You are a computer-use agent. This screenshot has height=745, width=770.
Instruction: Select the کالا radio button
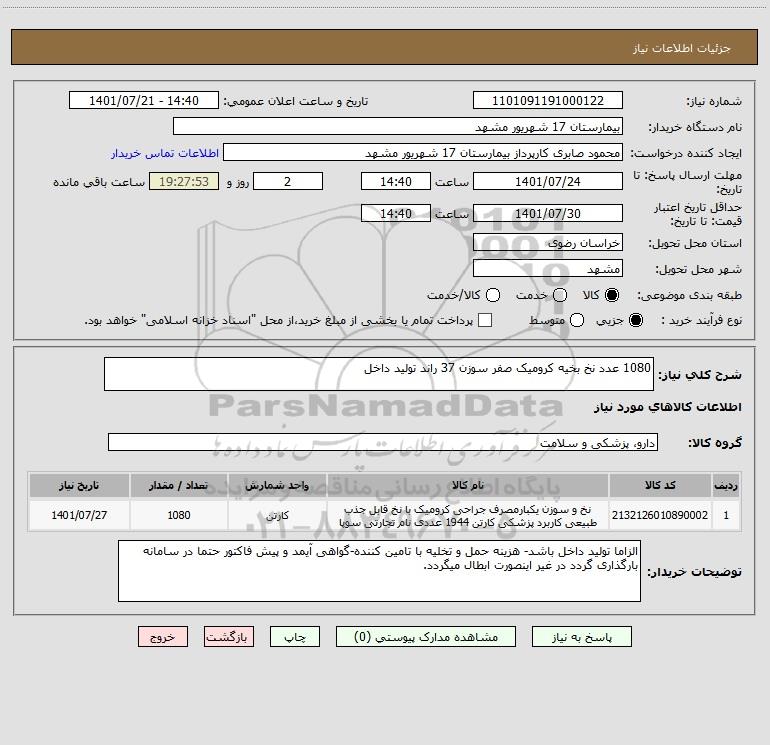tap(612, 295)
